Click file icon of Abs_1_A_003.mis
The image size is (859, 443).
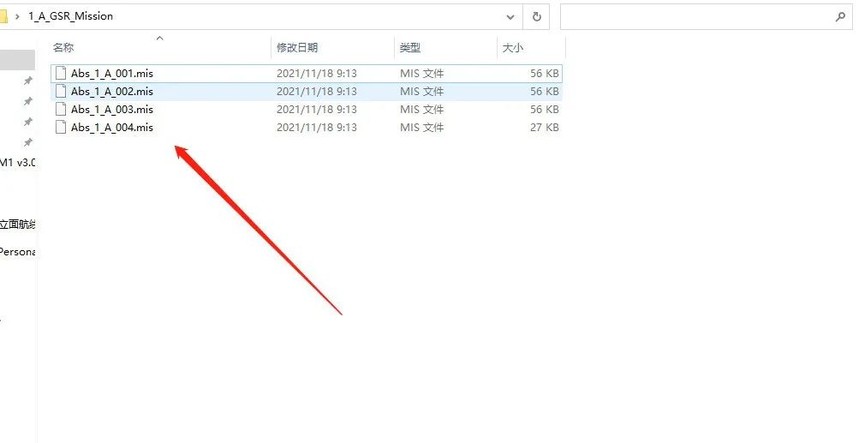pyautogui.click(x=61, y=109)
